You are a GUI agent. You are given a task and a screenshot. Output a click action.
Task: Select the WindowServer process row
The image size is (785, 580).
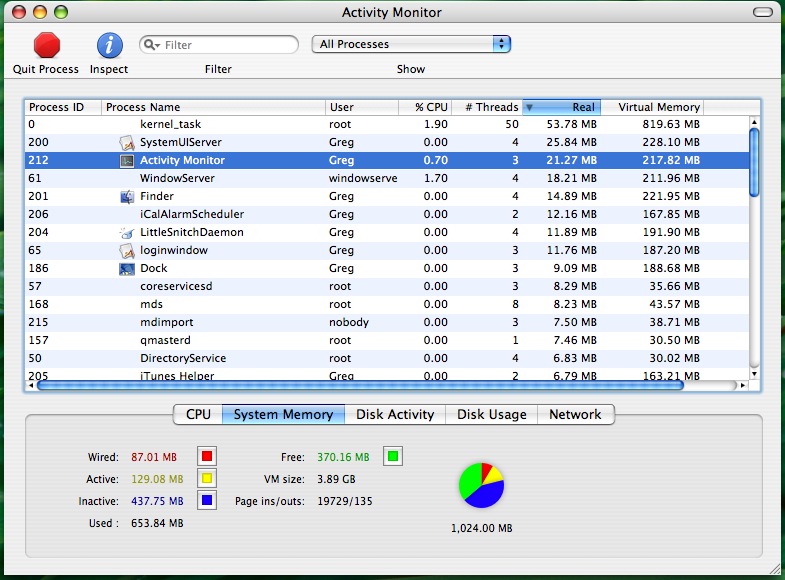click(x=387, y=179)
